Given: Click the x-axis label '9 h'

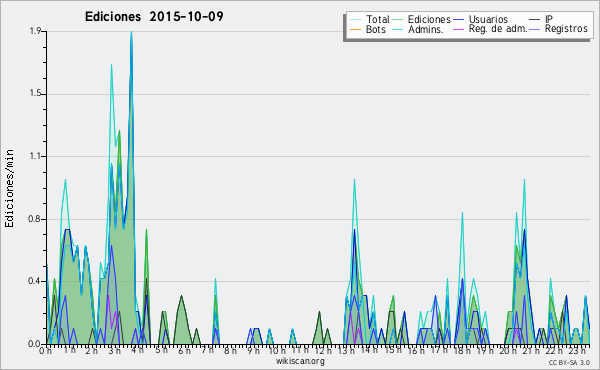Looking at the screenshot, I should point(253,350).
